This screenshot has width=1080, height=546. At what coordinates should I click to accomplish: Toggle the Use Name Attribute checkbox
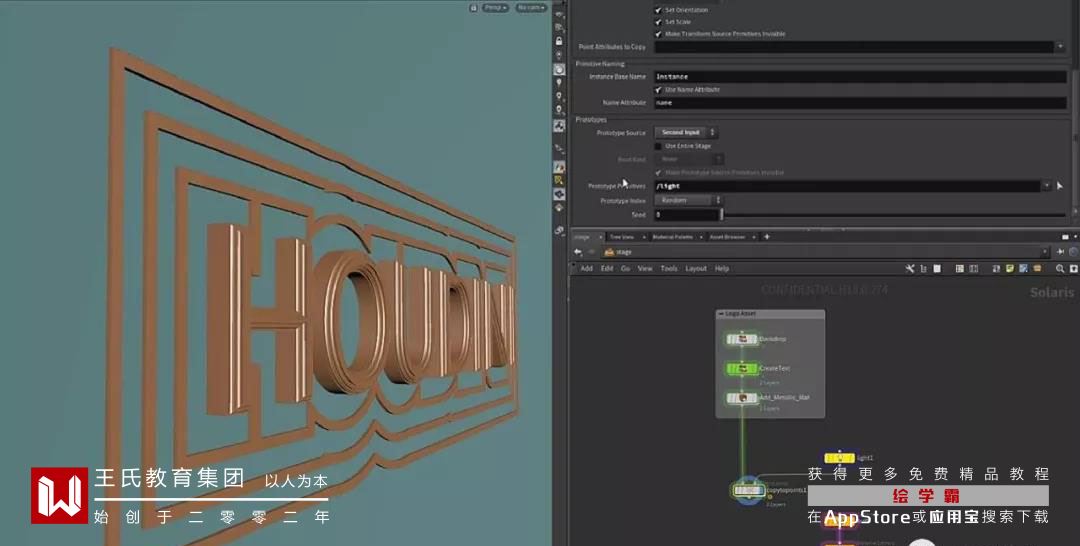click(x=658, y=90)
